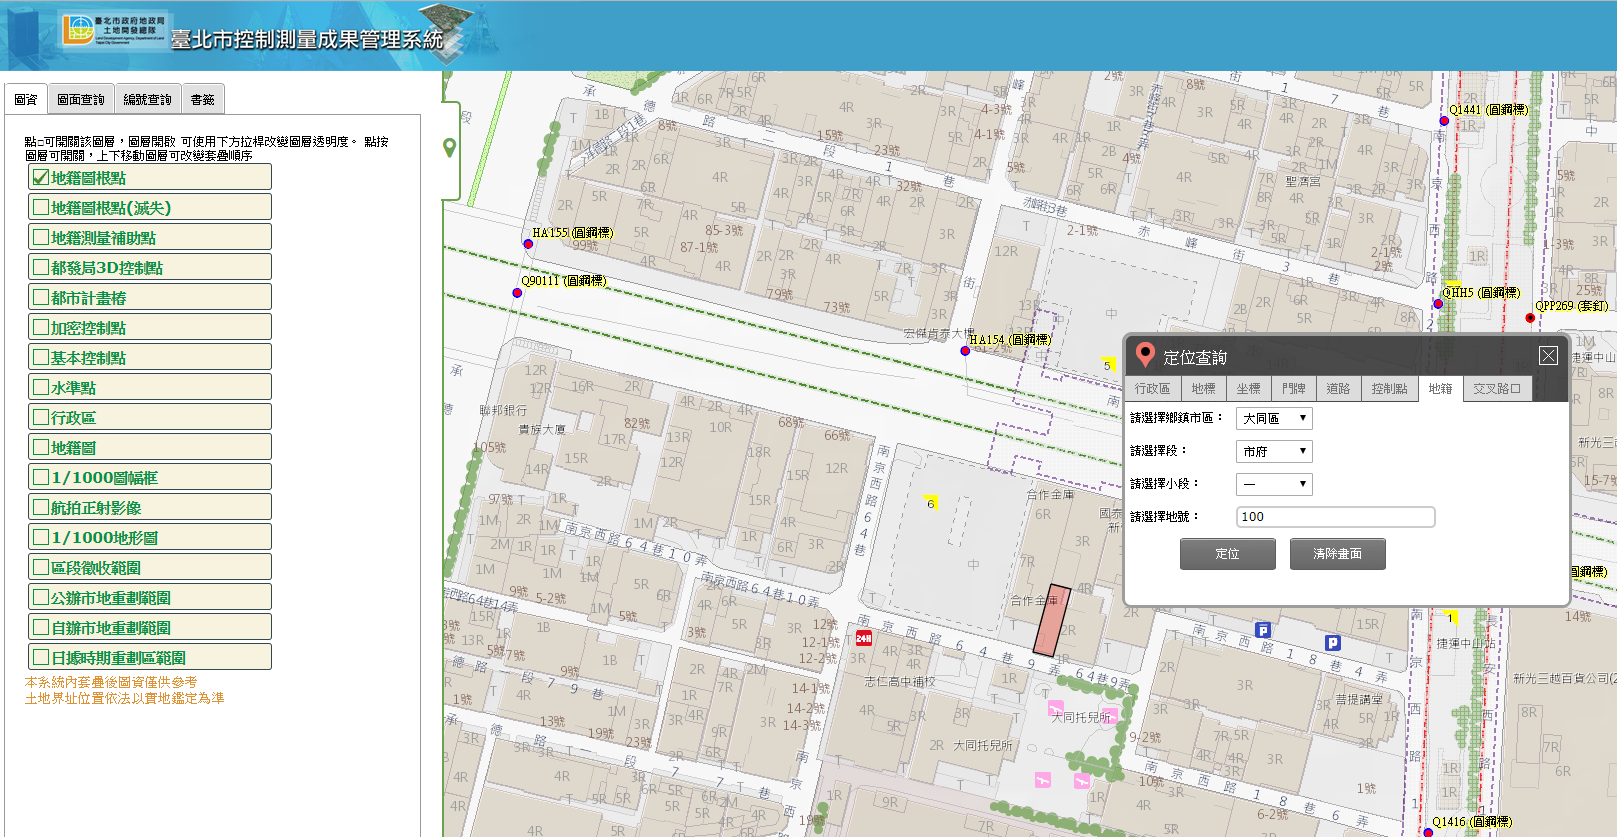
Task: Open the 小段 subsection dropdown
Action: 1274,485
